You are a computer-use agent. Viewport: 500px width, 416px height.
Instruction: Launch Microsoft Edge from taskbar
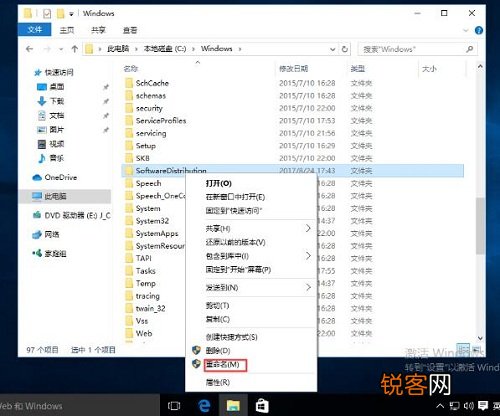204,406
